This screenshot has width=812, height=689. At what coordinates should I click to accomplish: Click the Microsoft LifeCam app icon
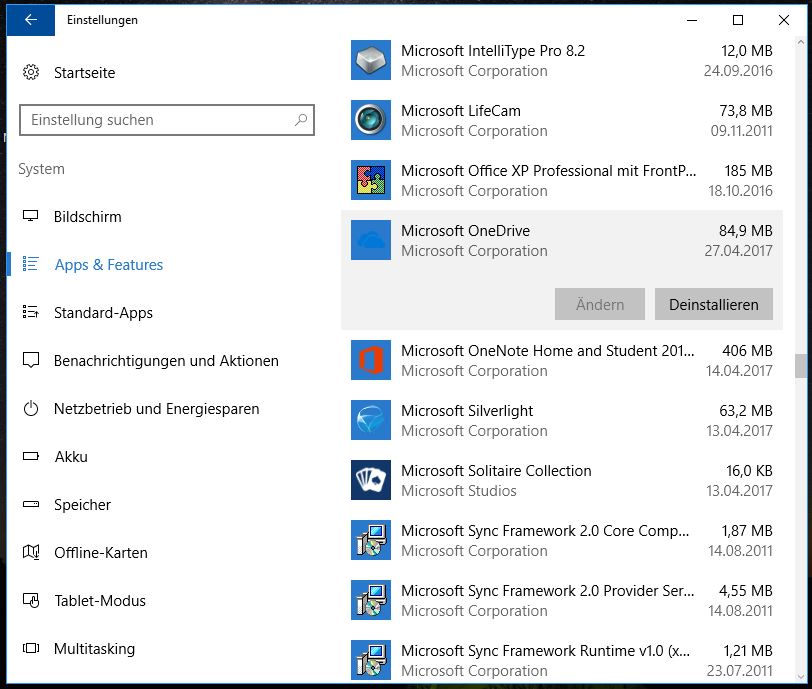tap(371, 121)
